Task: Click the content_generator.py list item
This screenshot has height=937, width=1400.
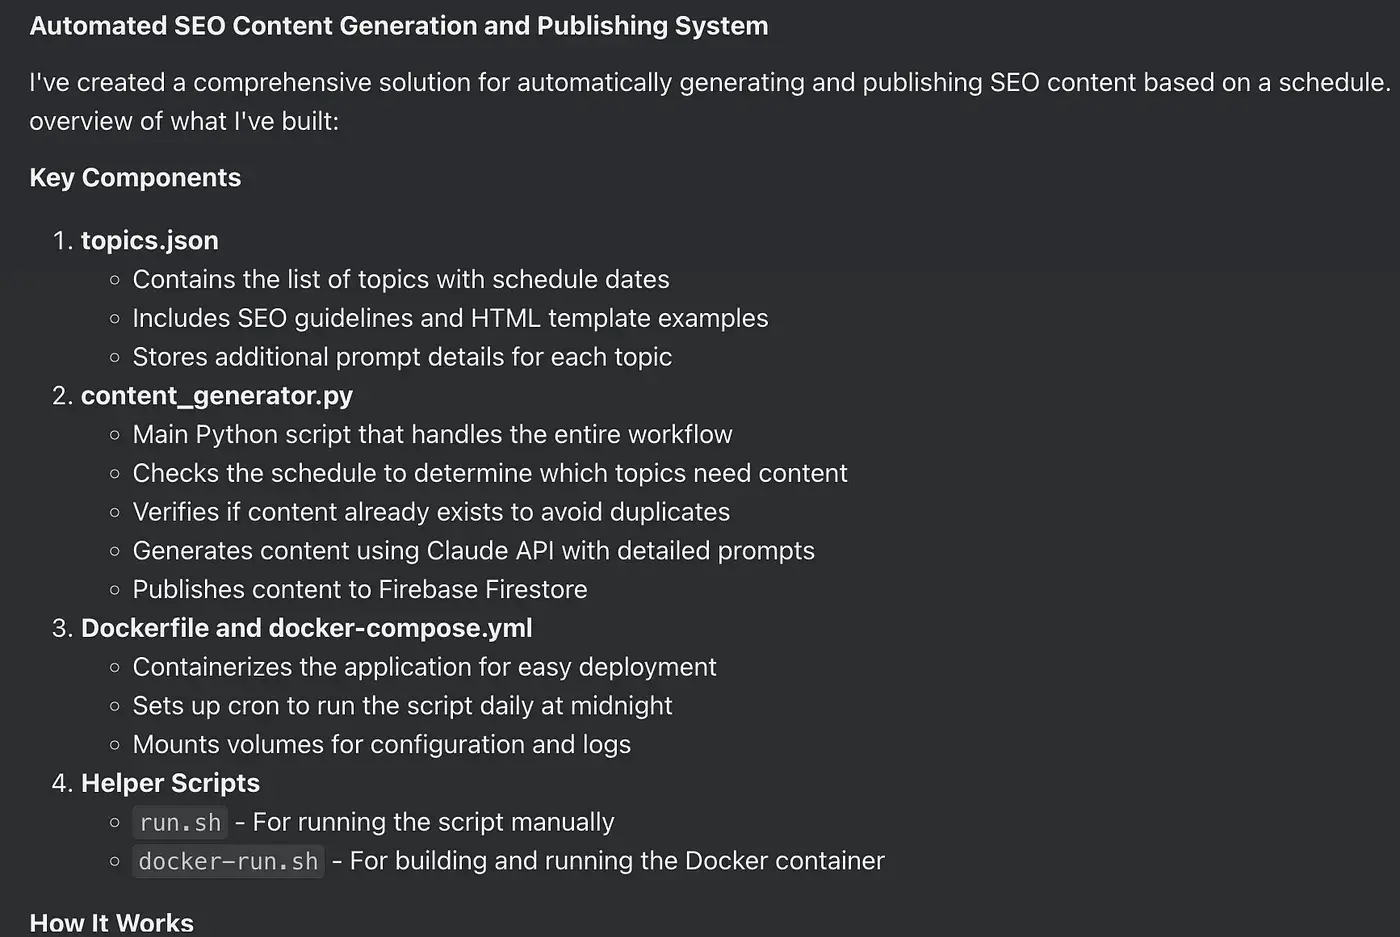Action: 217,396
